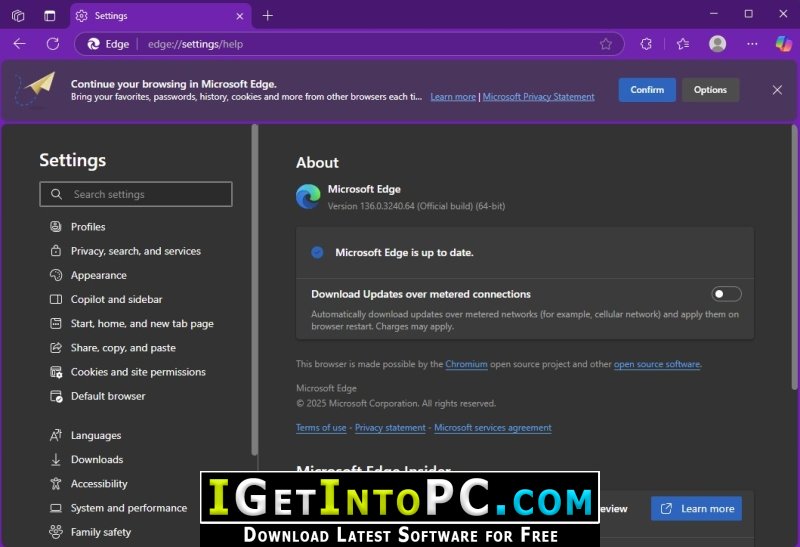
Task: Close the Settings tab
Action: (x=240, y=16)
